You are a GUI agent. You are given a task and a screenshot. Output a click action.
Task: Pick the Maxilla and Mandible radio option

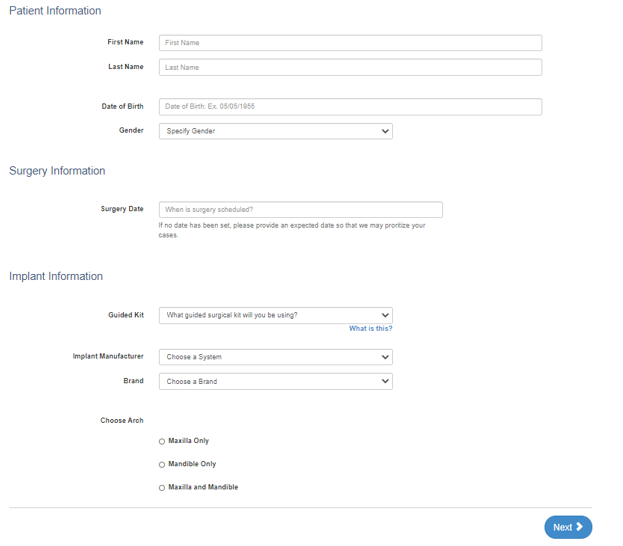162,488
